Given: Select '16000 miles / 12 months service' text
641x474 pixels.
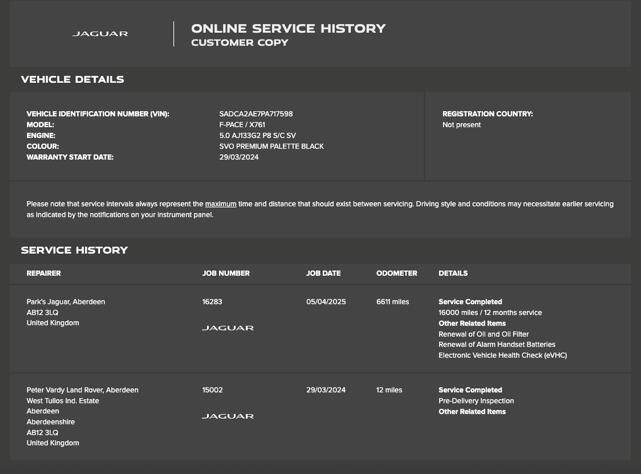Looking at the screenshot, I should tap(490, 312).
